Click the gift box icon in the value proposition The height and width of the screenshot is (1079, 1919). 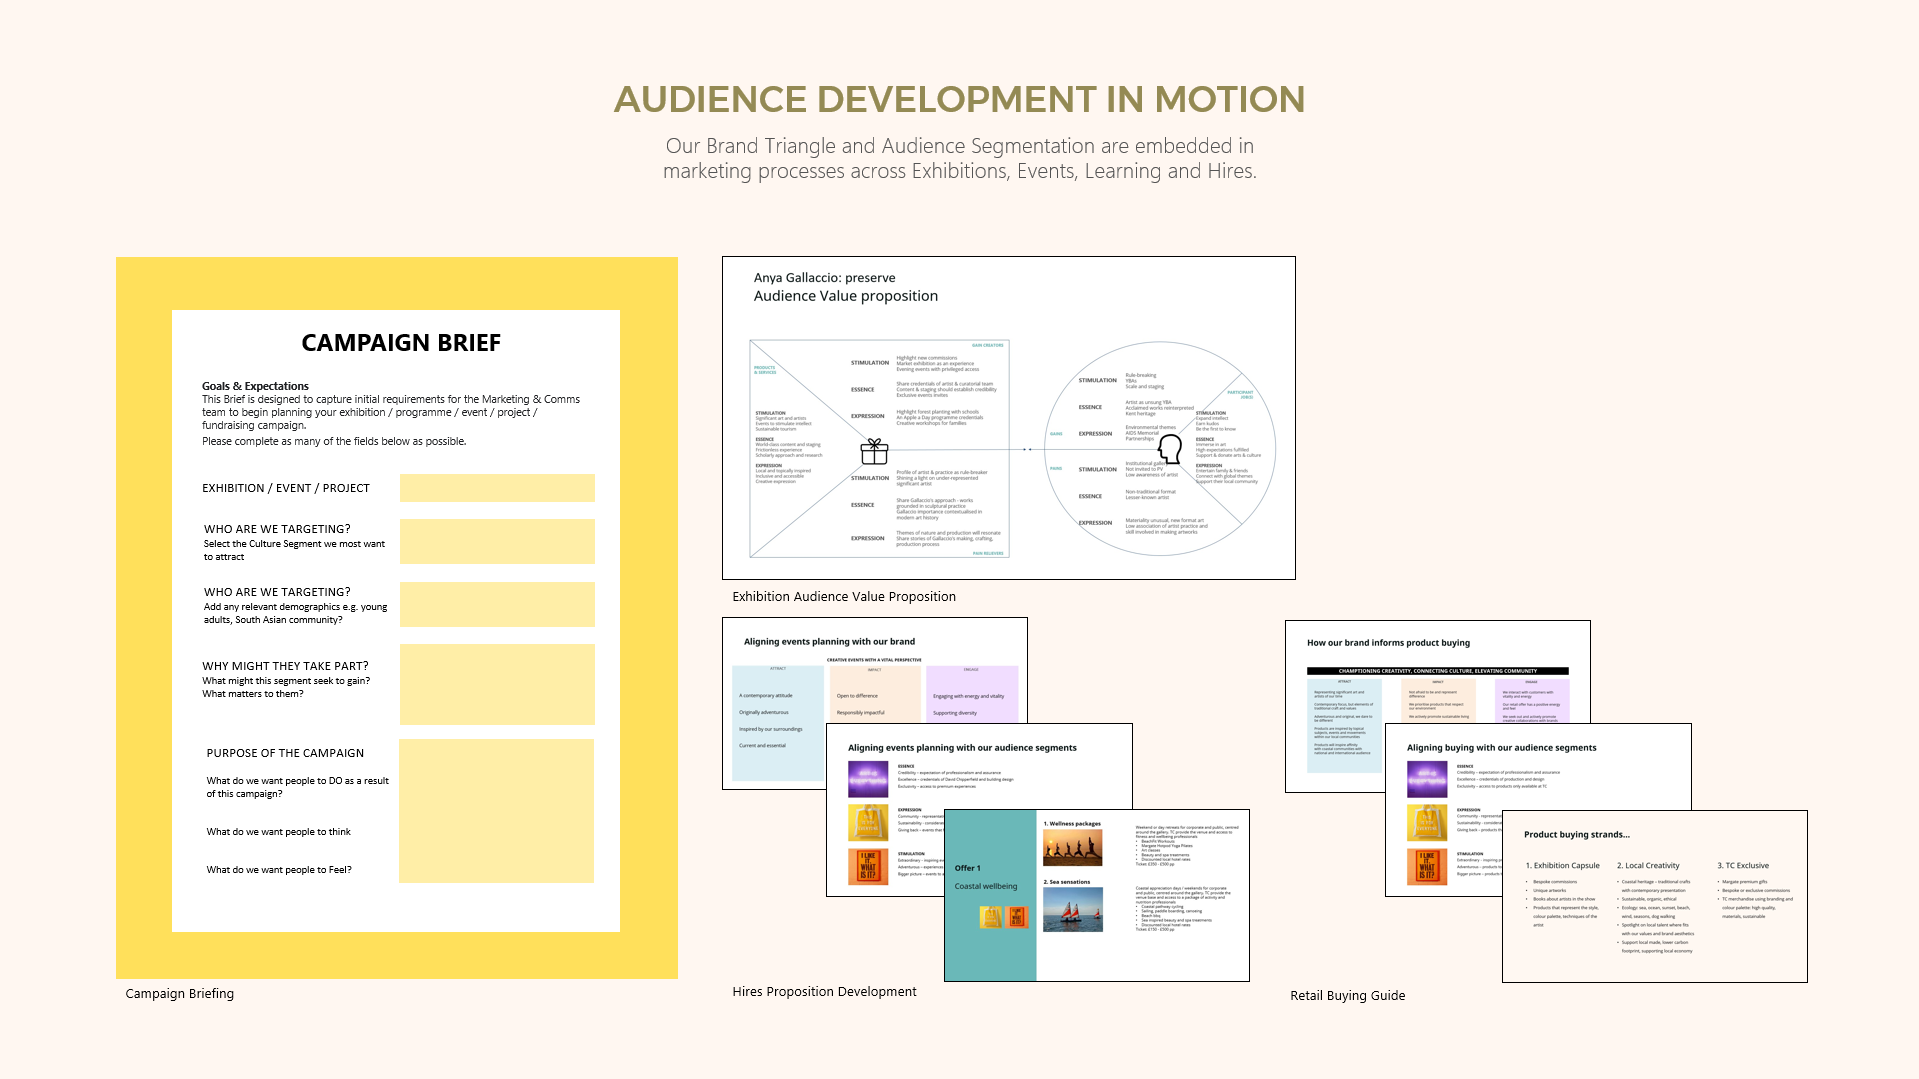point(874,452)
